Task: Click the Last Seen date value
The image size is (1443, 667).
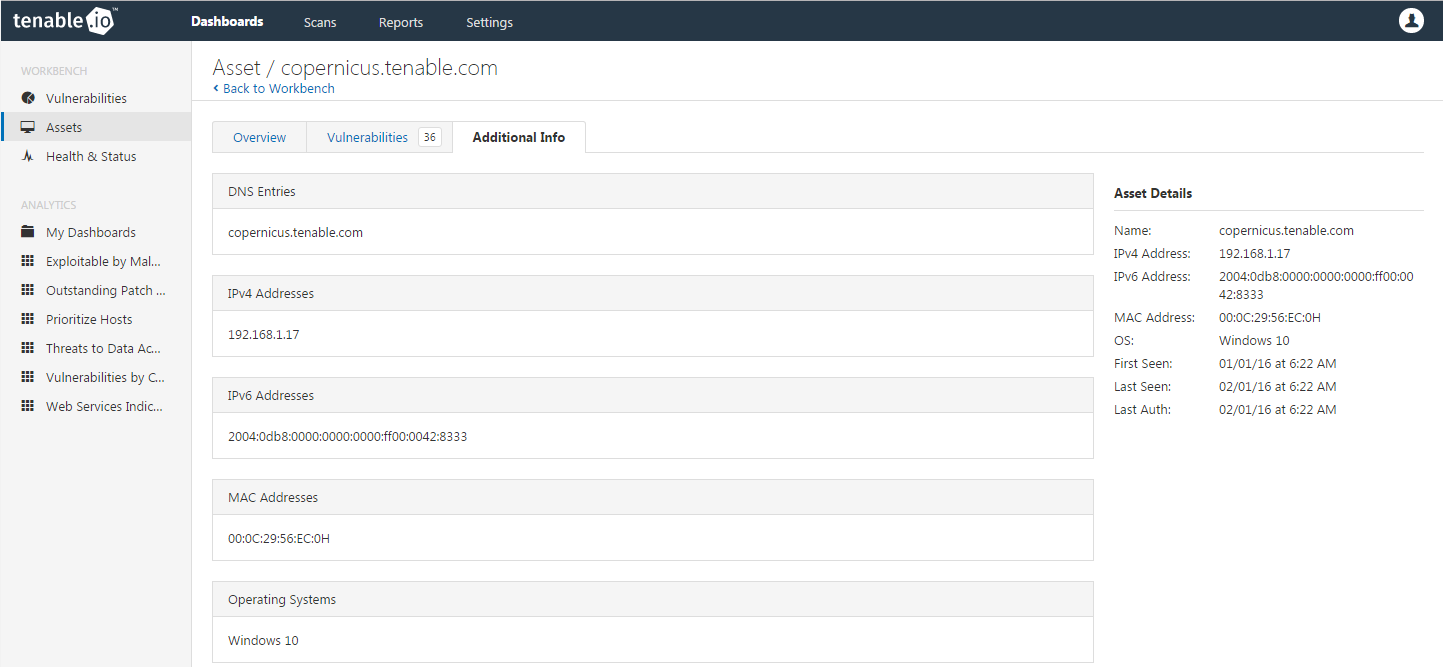Action: (x=1278, y=386)
